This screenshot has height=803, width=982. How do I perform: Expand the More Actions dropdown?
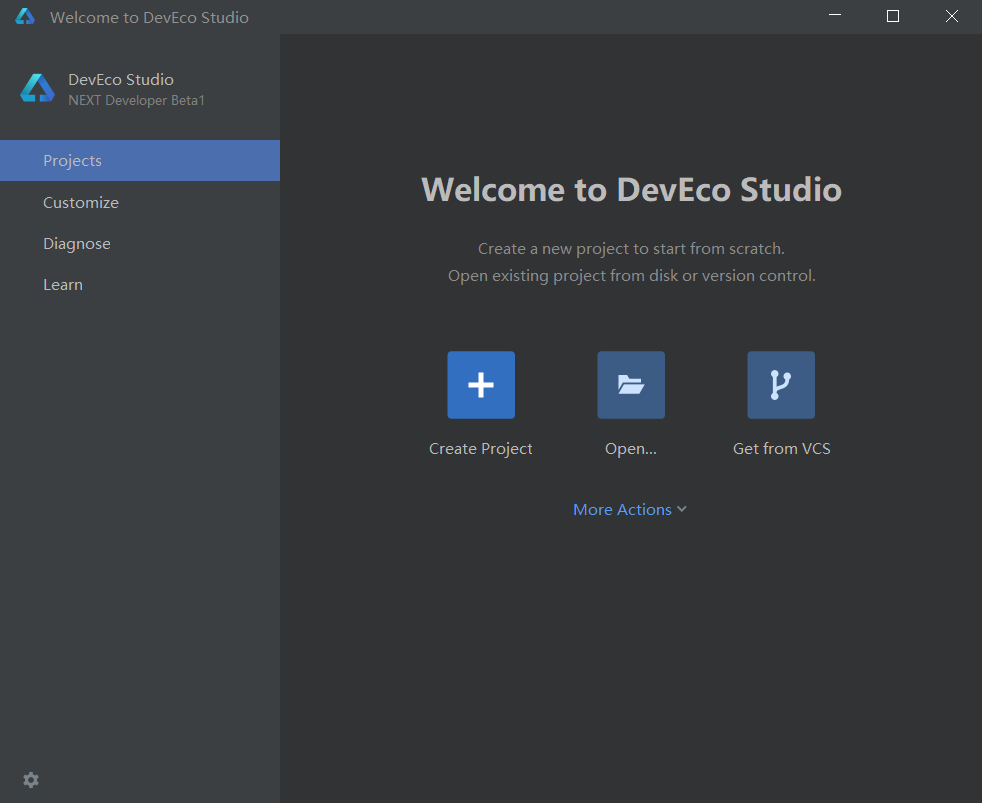630,509
